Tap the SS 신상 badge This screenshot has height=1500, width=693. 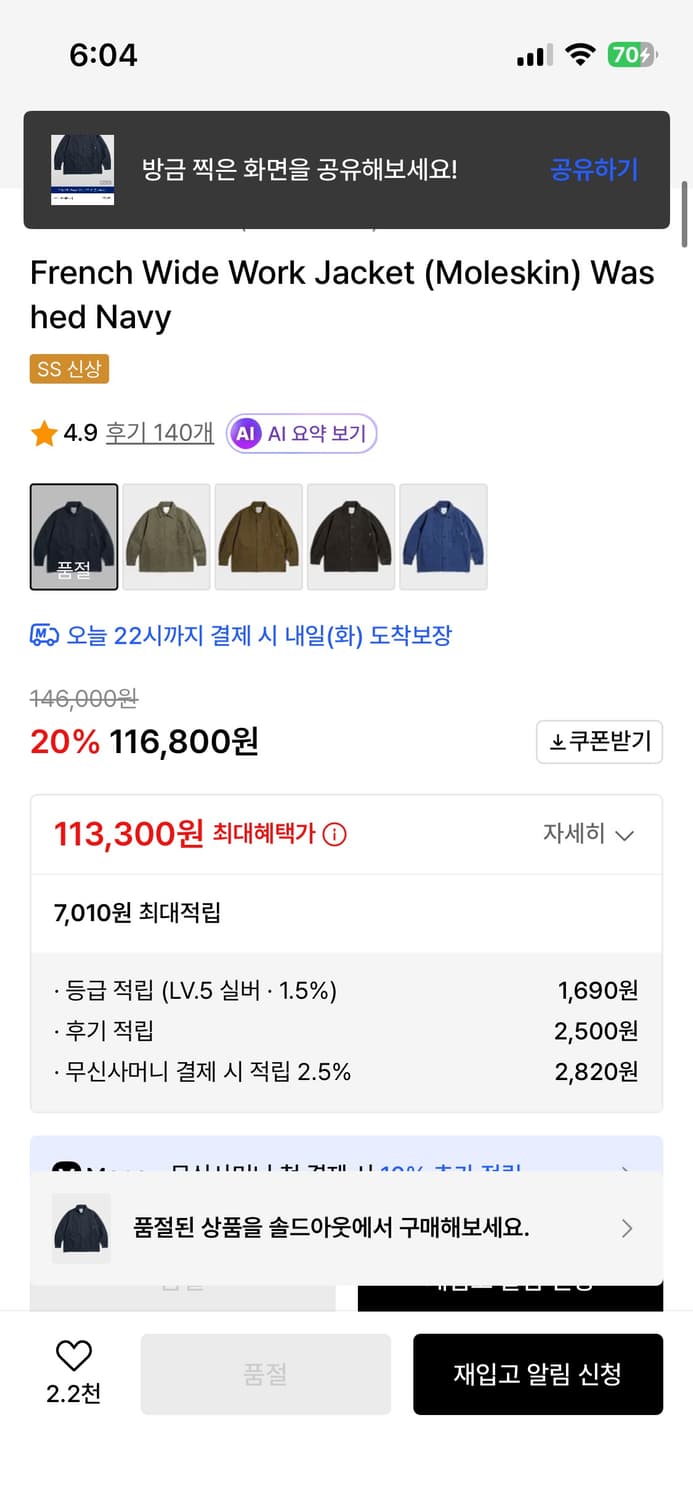coord(68,368)
